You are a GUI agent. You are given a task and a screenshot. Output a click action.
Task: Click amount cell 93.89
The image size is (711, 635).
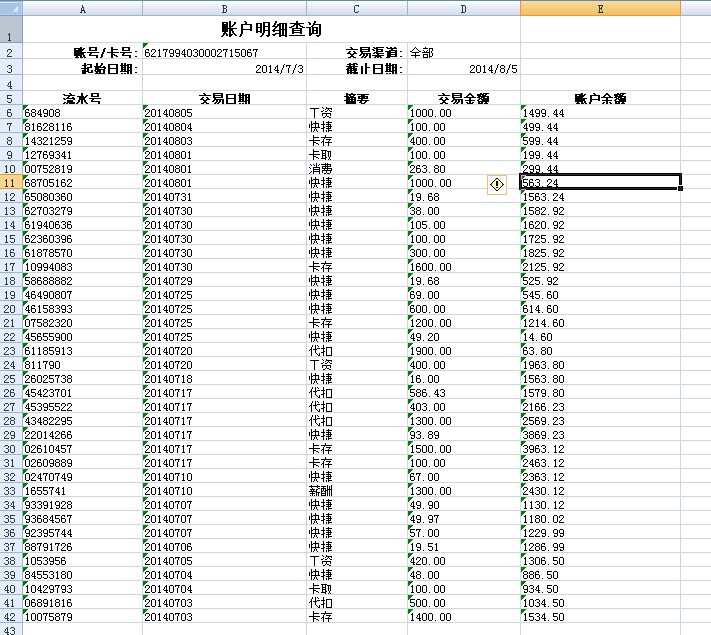pyautogui.click(x=464, y=435)
